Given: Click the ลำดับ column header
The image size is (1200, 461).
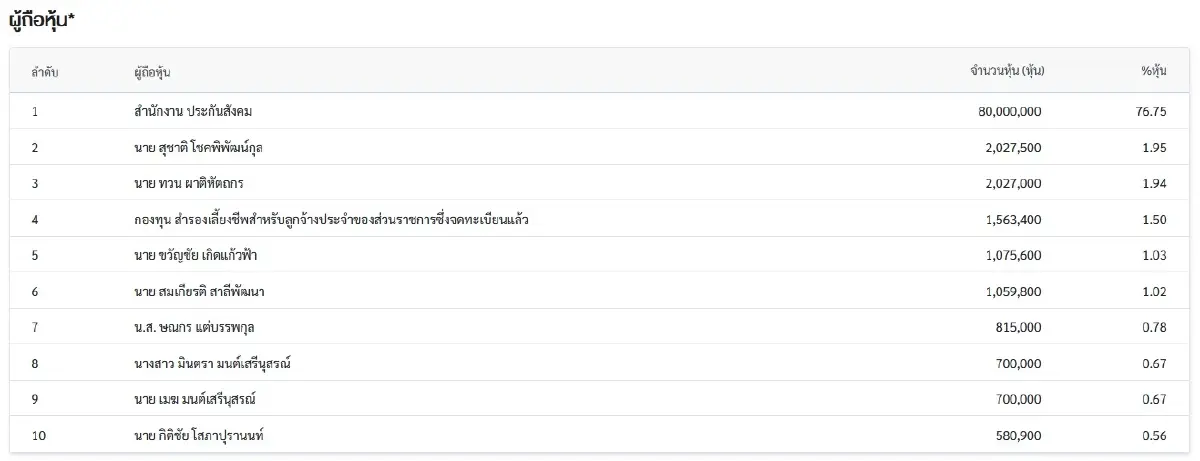Looking at the screenshot, I should [x=42, y=71].
